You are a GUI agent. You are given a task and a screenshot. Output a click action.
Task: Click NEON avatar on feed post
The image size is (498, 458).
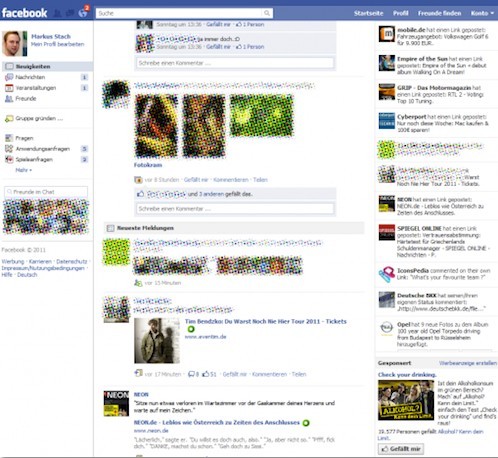[116, 403]
